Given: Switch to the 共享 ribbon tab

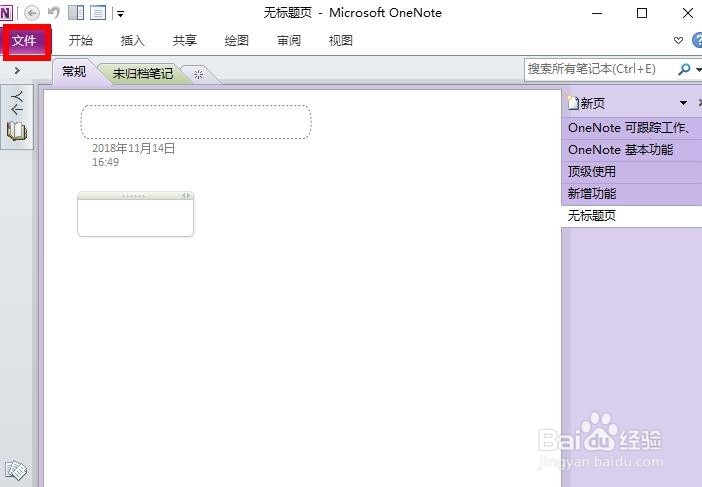Looking at the screenshot, I should pos(185,41).
